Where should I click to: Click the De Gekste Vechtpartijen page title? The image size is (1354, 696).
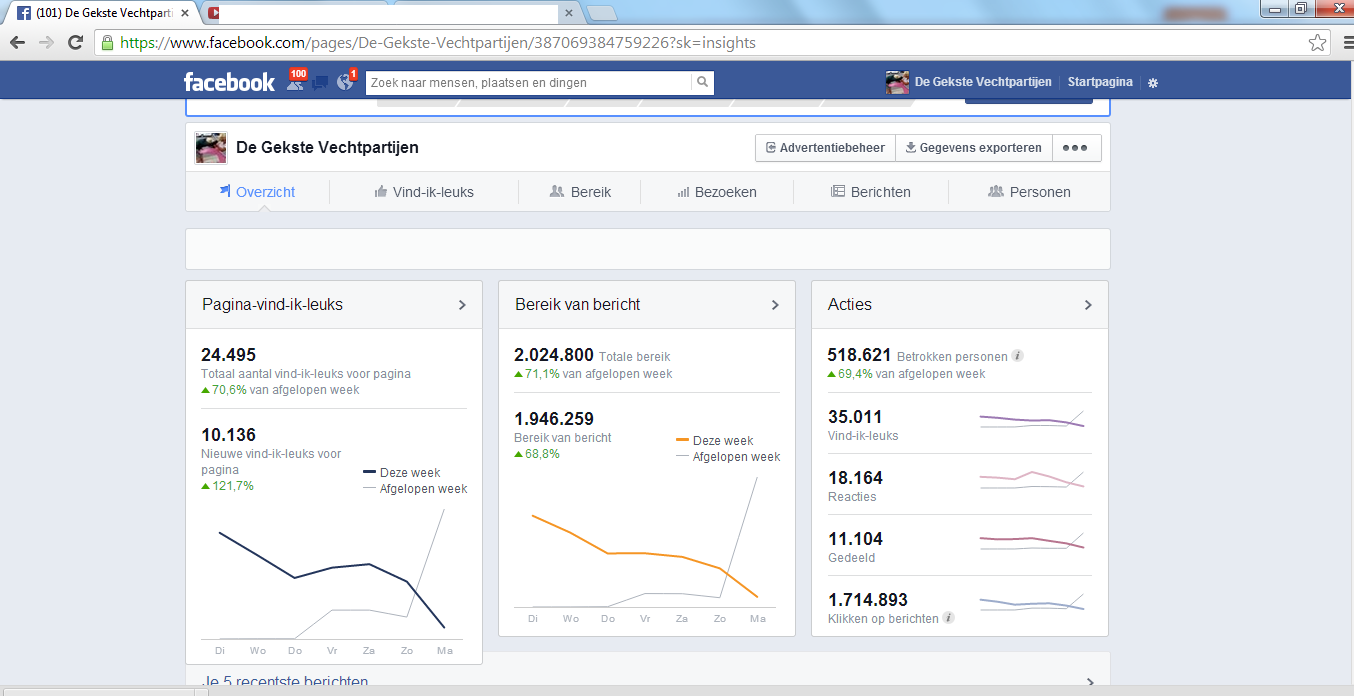tap(327, 148)
